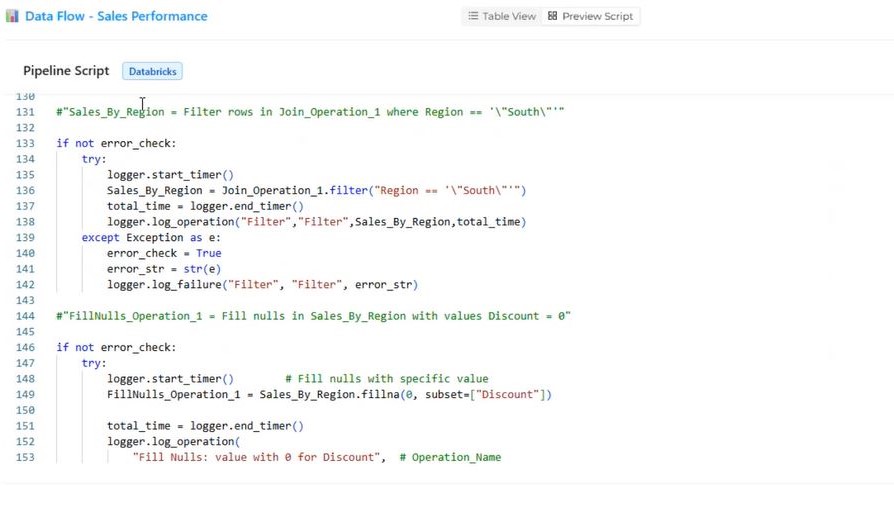Viewport: 894px width, 528px height.
Task: Click the list icon in Table View
Action: point(473,16)
